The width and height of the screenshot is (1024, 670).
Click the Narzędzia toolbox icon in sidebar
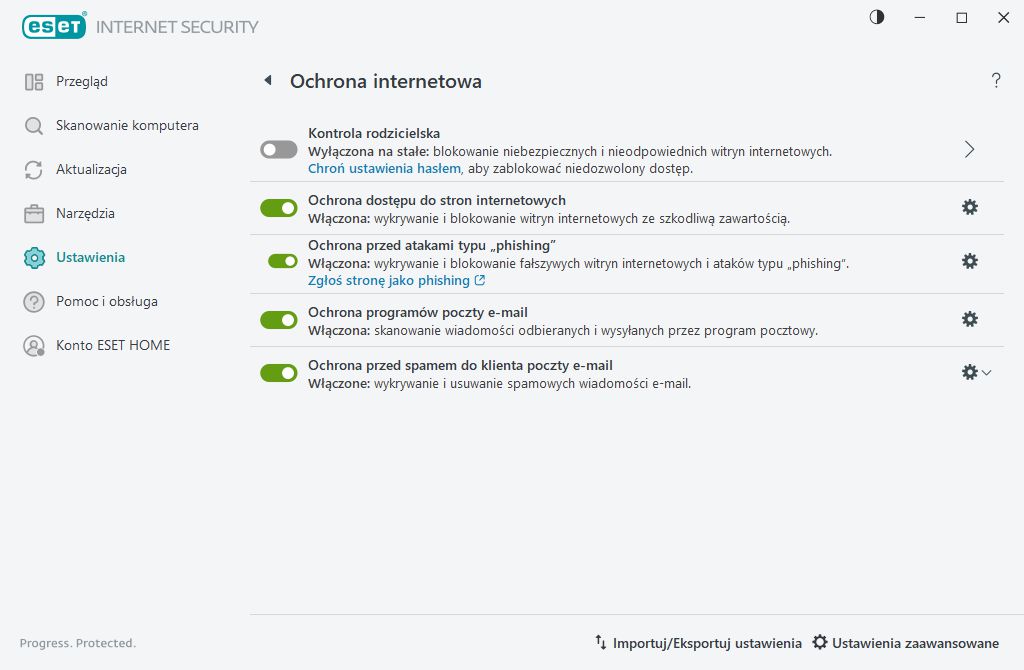[x=34, y=214]
